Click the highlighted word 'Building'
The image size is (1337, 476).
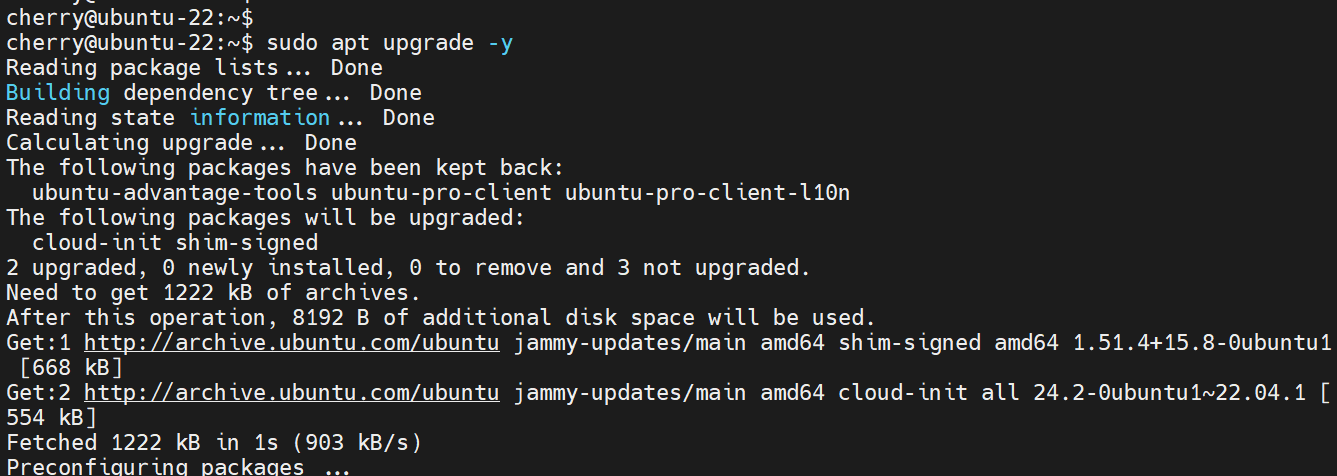(x=58, y=93)
